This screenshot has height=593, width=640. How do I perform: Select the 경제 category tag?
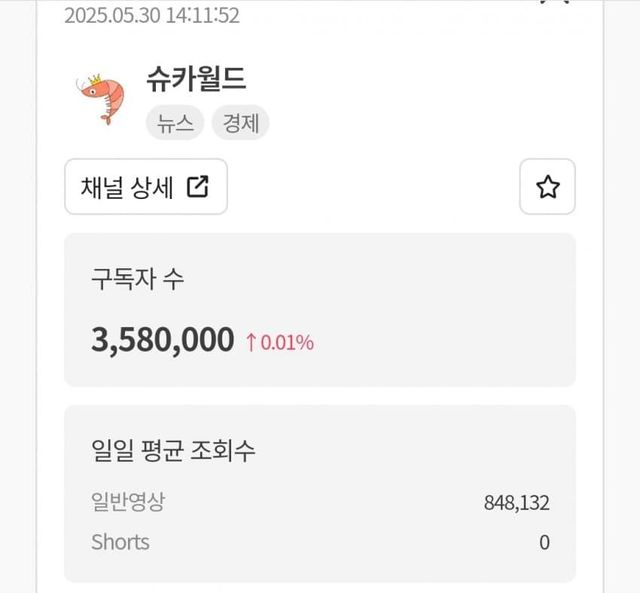pyautogui.click(x=240, y=123)
